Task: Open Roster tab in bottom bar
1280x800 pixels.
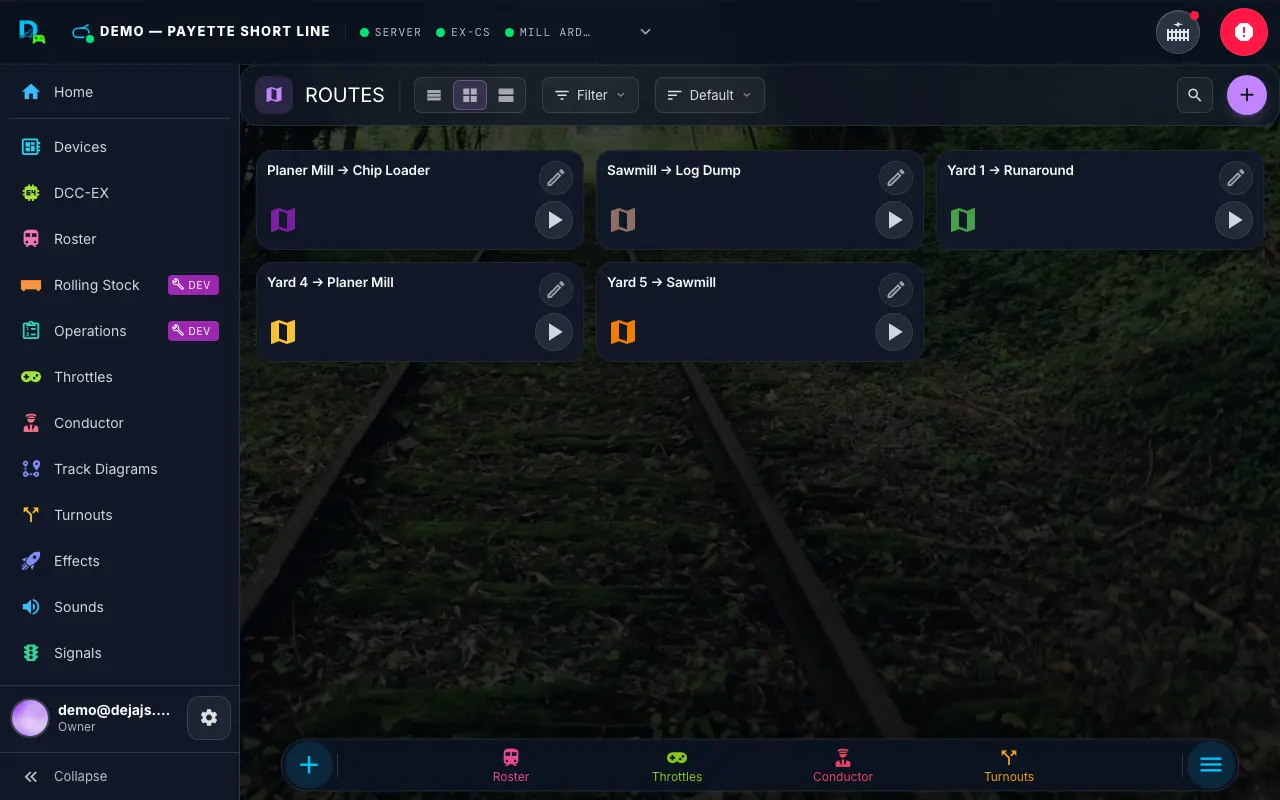Action: (x=511, y=766)
